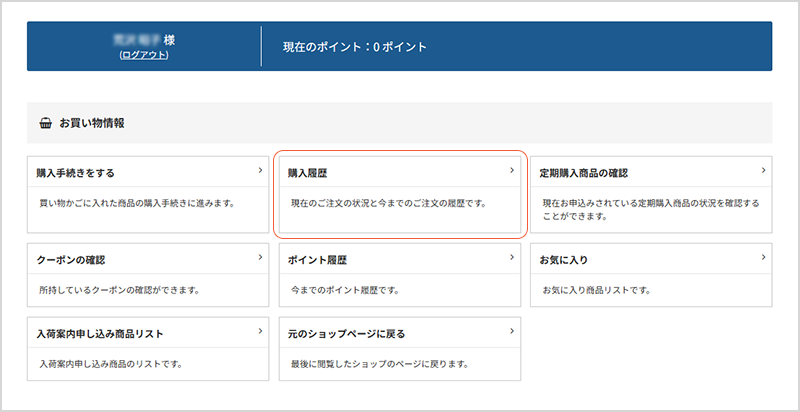
Task: Click chevron arrow on 入荷案内申し込み商品リスト card
Action: point(260,331)
